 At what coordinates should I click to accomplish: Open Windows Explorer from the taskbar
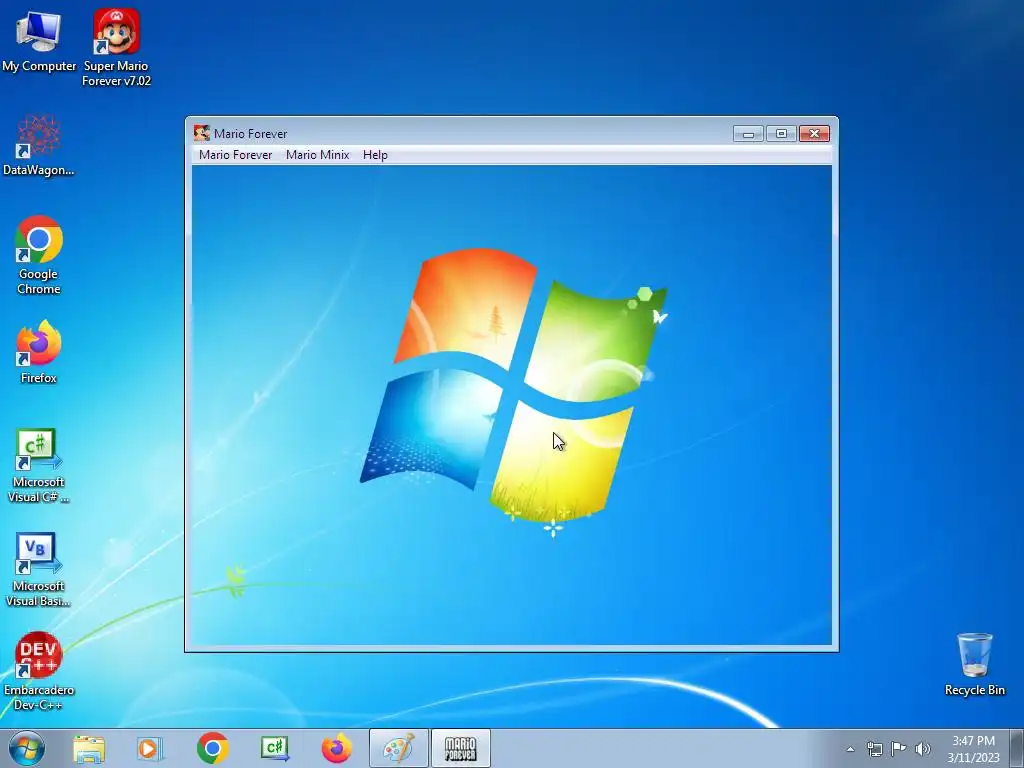[x=89, y=748]
